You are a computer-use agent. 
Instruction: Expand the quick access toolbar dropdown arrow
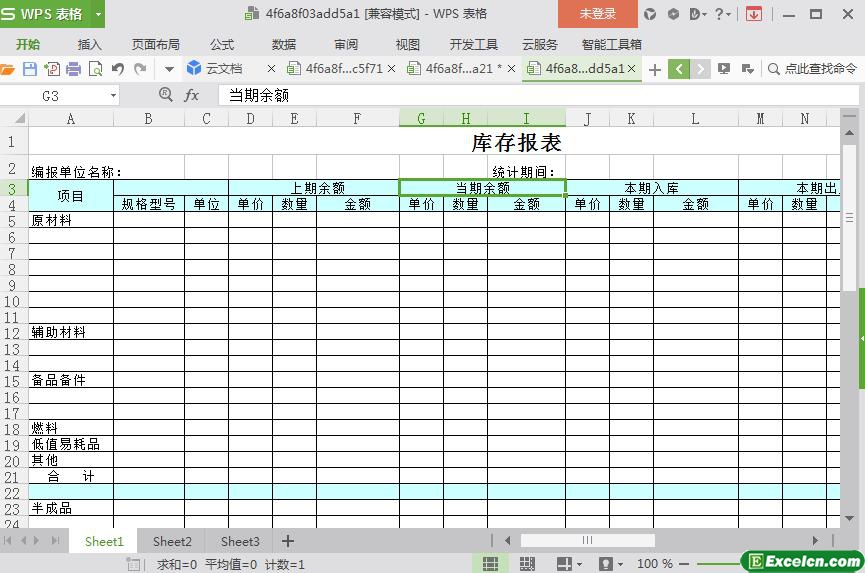(169, 69)
